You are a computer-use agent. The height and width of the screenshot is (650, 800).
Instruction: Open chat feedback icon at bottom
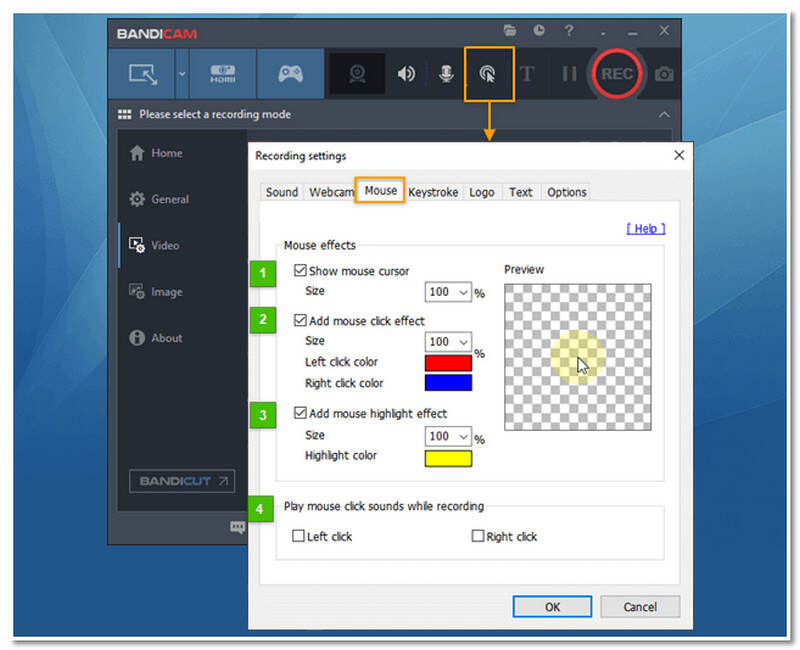[238, 527]
